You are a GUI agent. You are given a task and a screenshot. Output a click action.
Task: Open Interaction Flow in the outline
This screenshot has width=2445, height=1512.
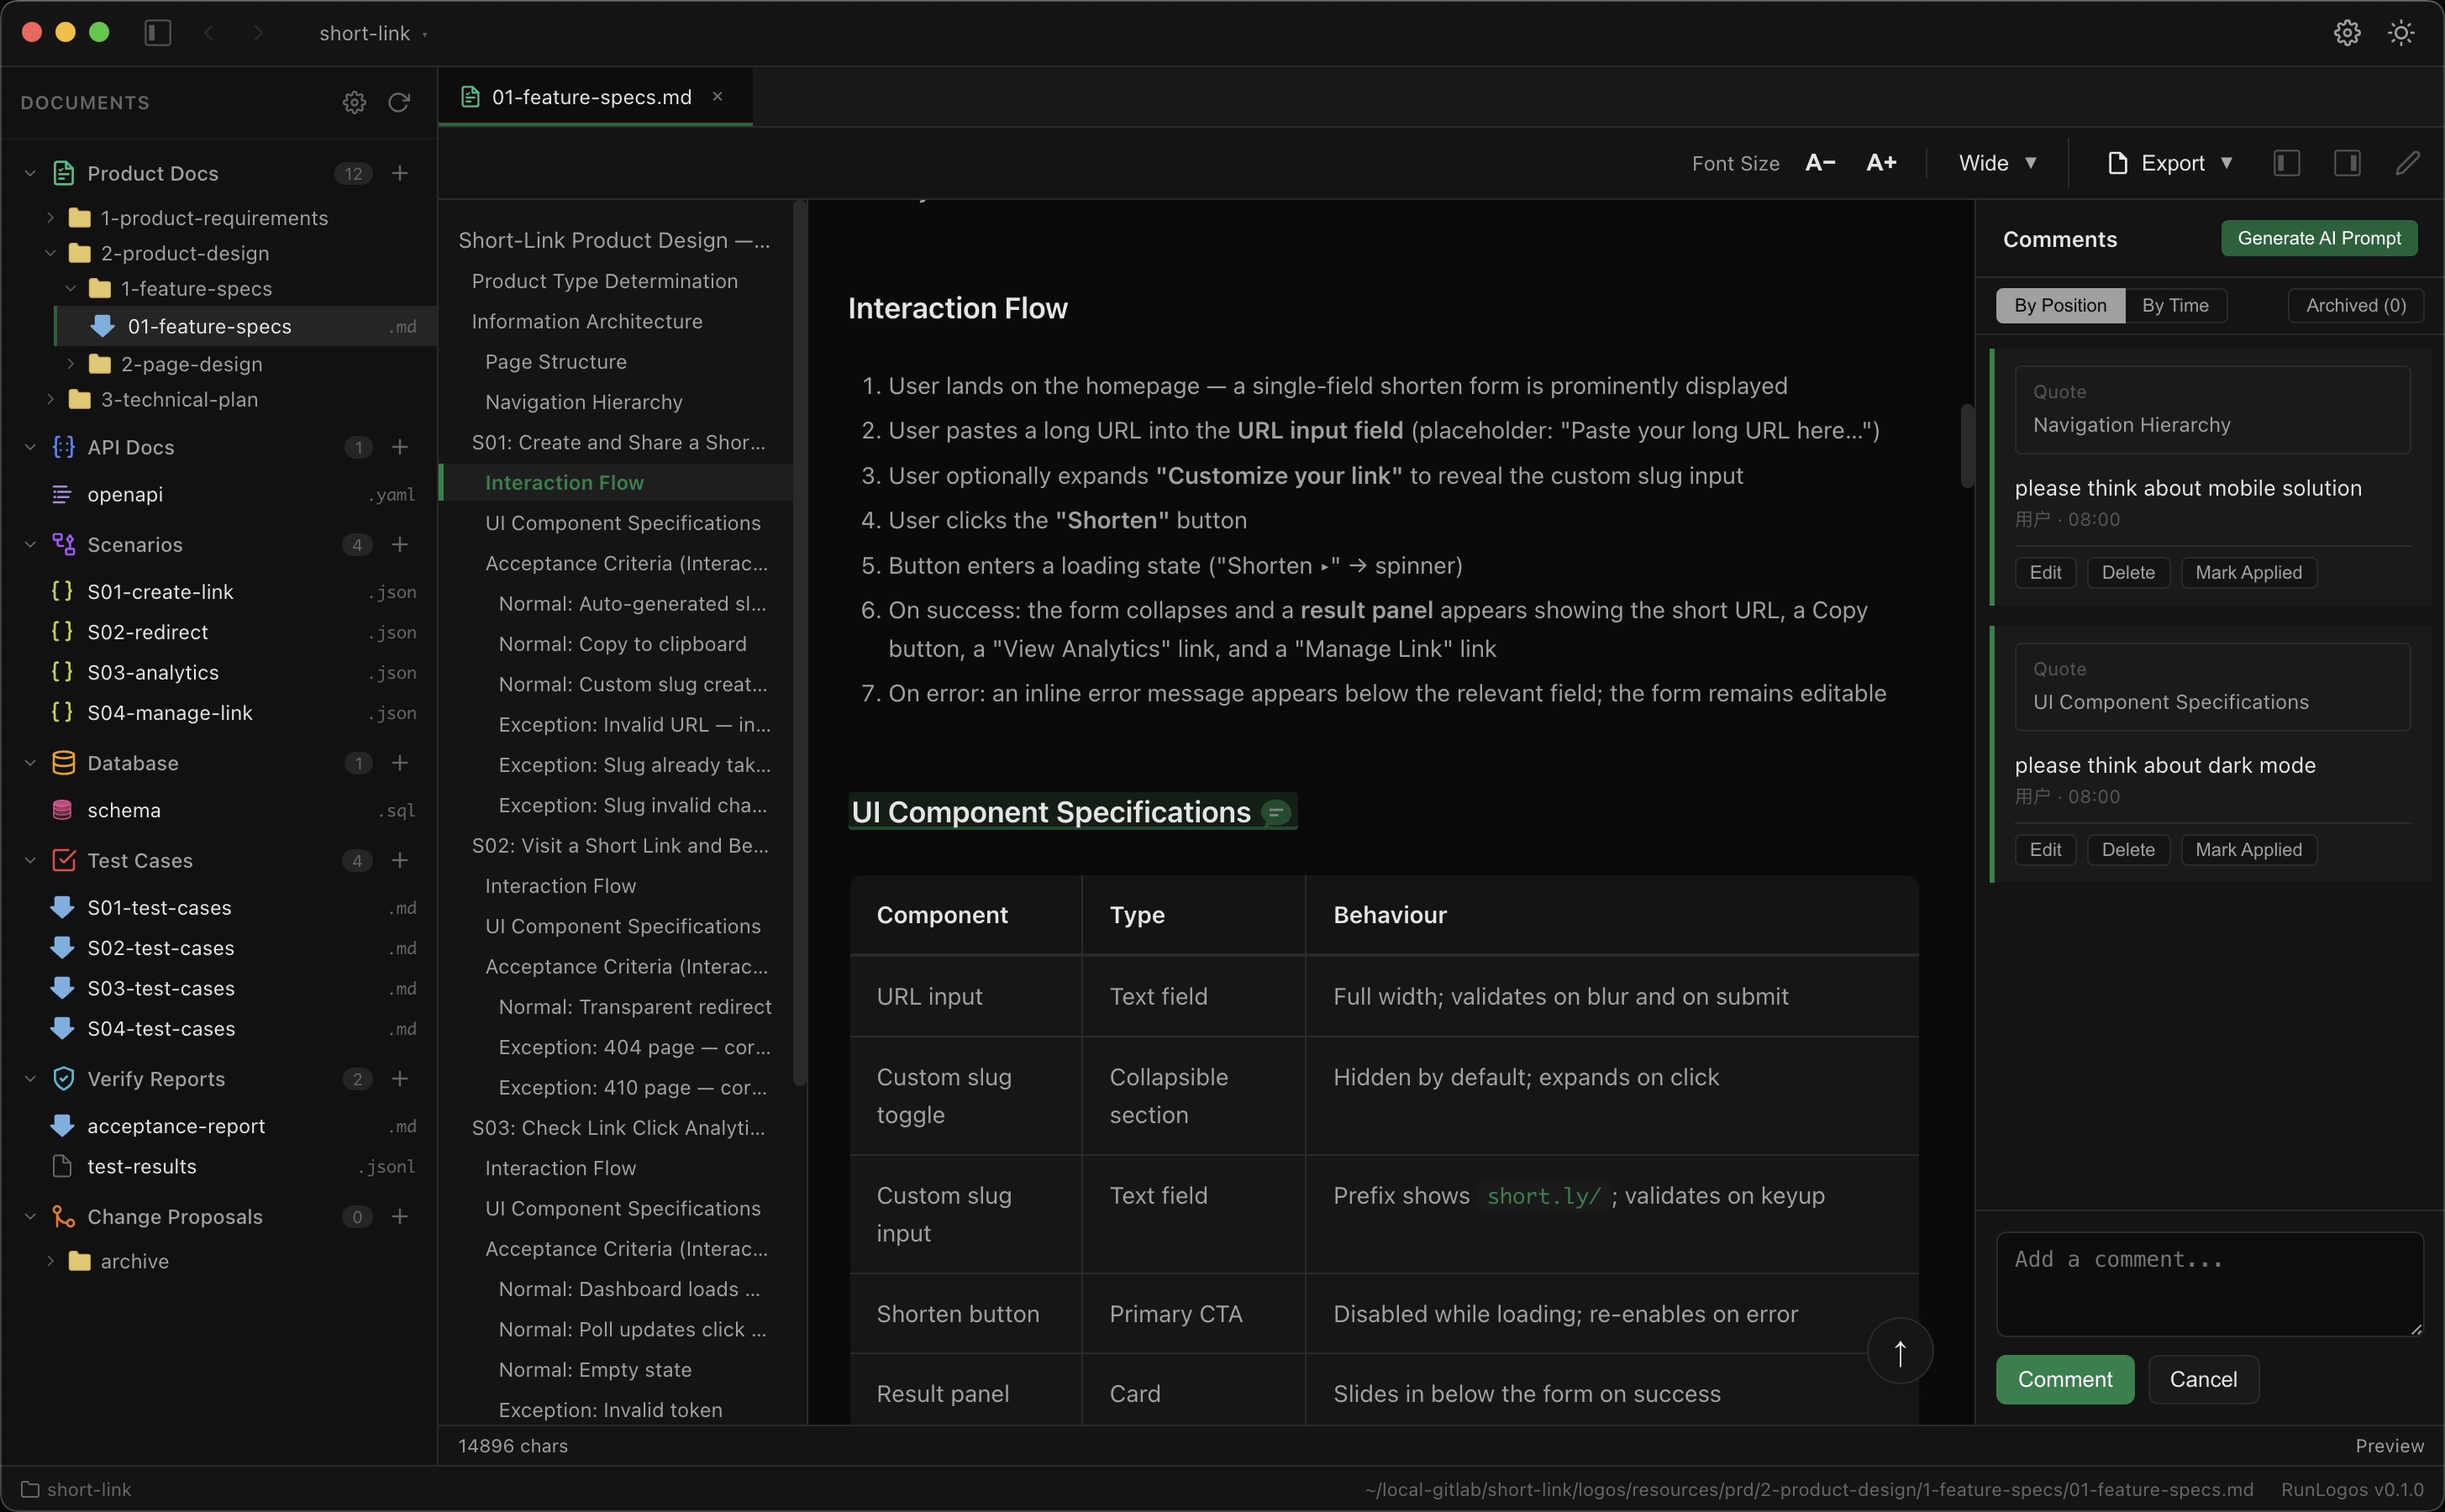[563, 481]
